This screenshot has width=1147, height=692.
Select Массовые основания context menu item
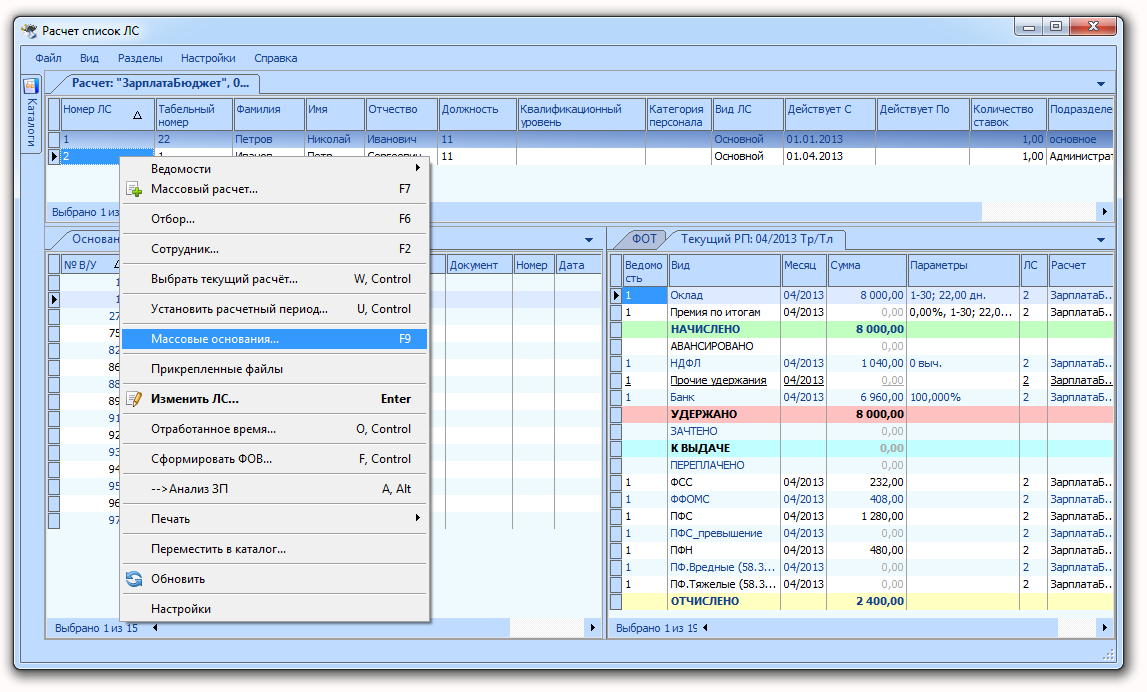tap(274, 339)
